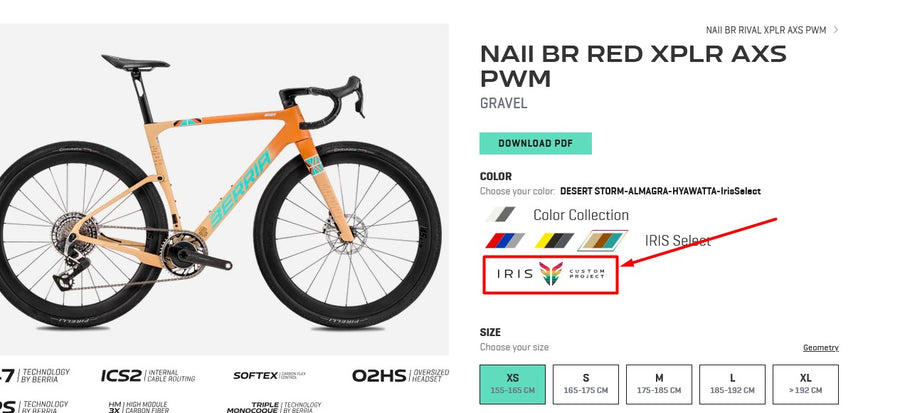This screenshot has width=900, height=413.
Task: Click the Triple Monocoque technology icon
Action: (270, 407)
